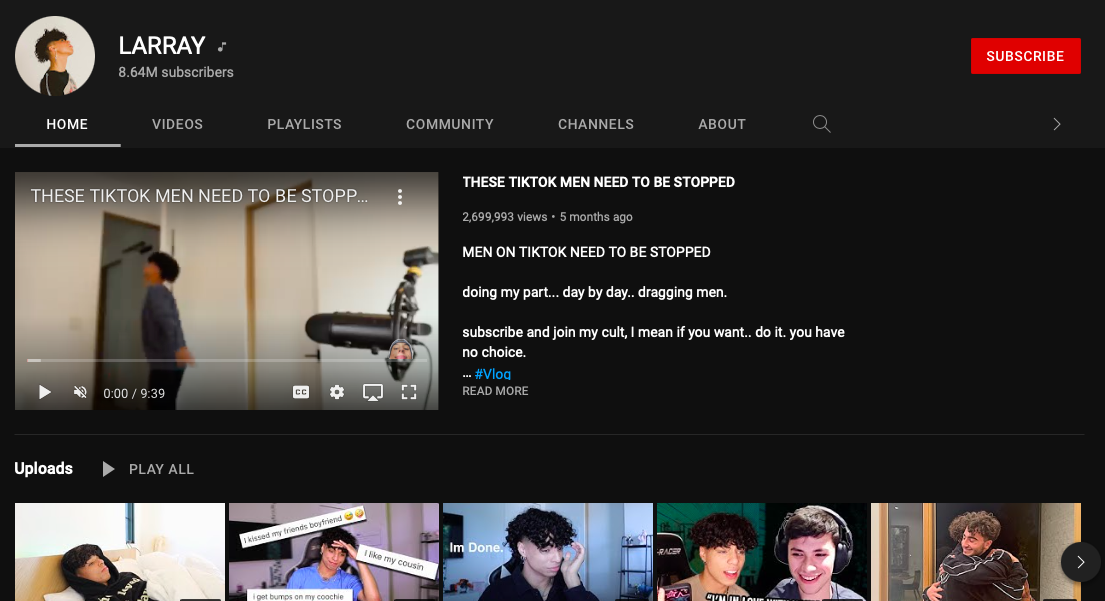Click the '8.64M subscribers' text

coord(176,72)
